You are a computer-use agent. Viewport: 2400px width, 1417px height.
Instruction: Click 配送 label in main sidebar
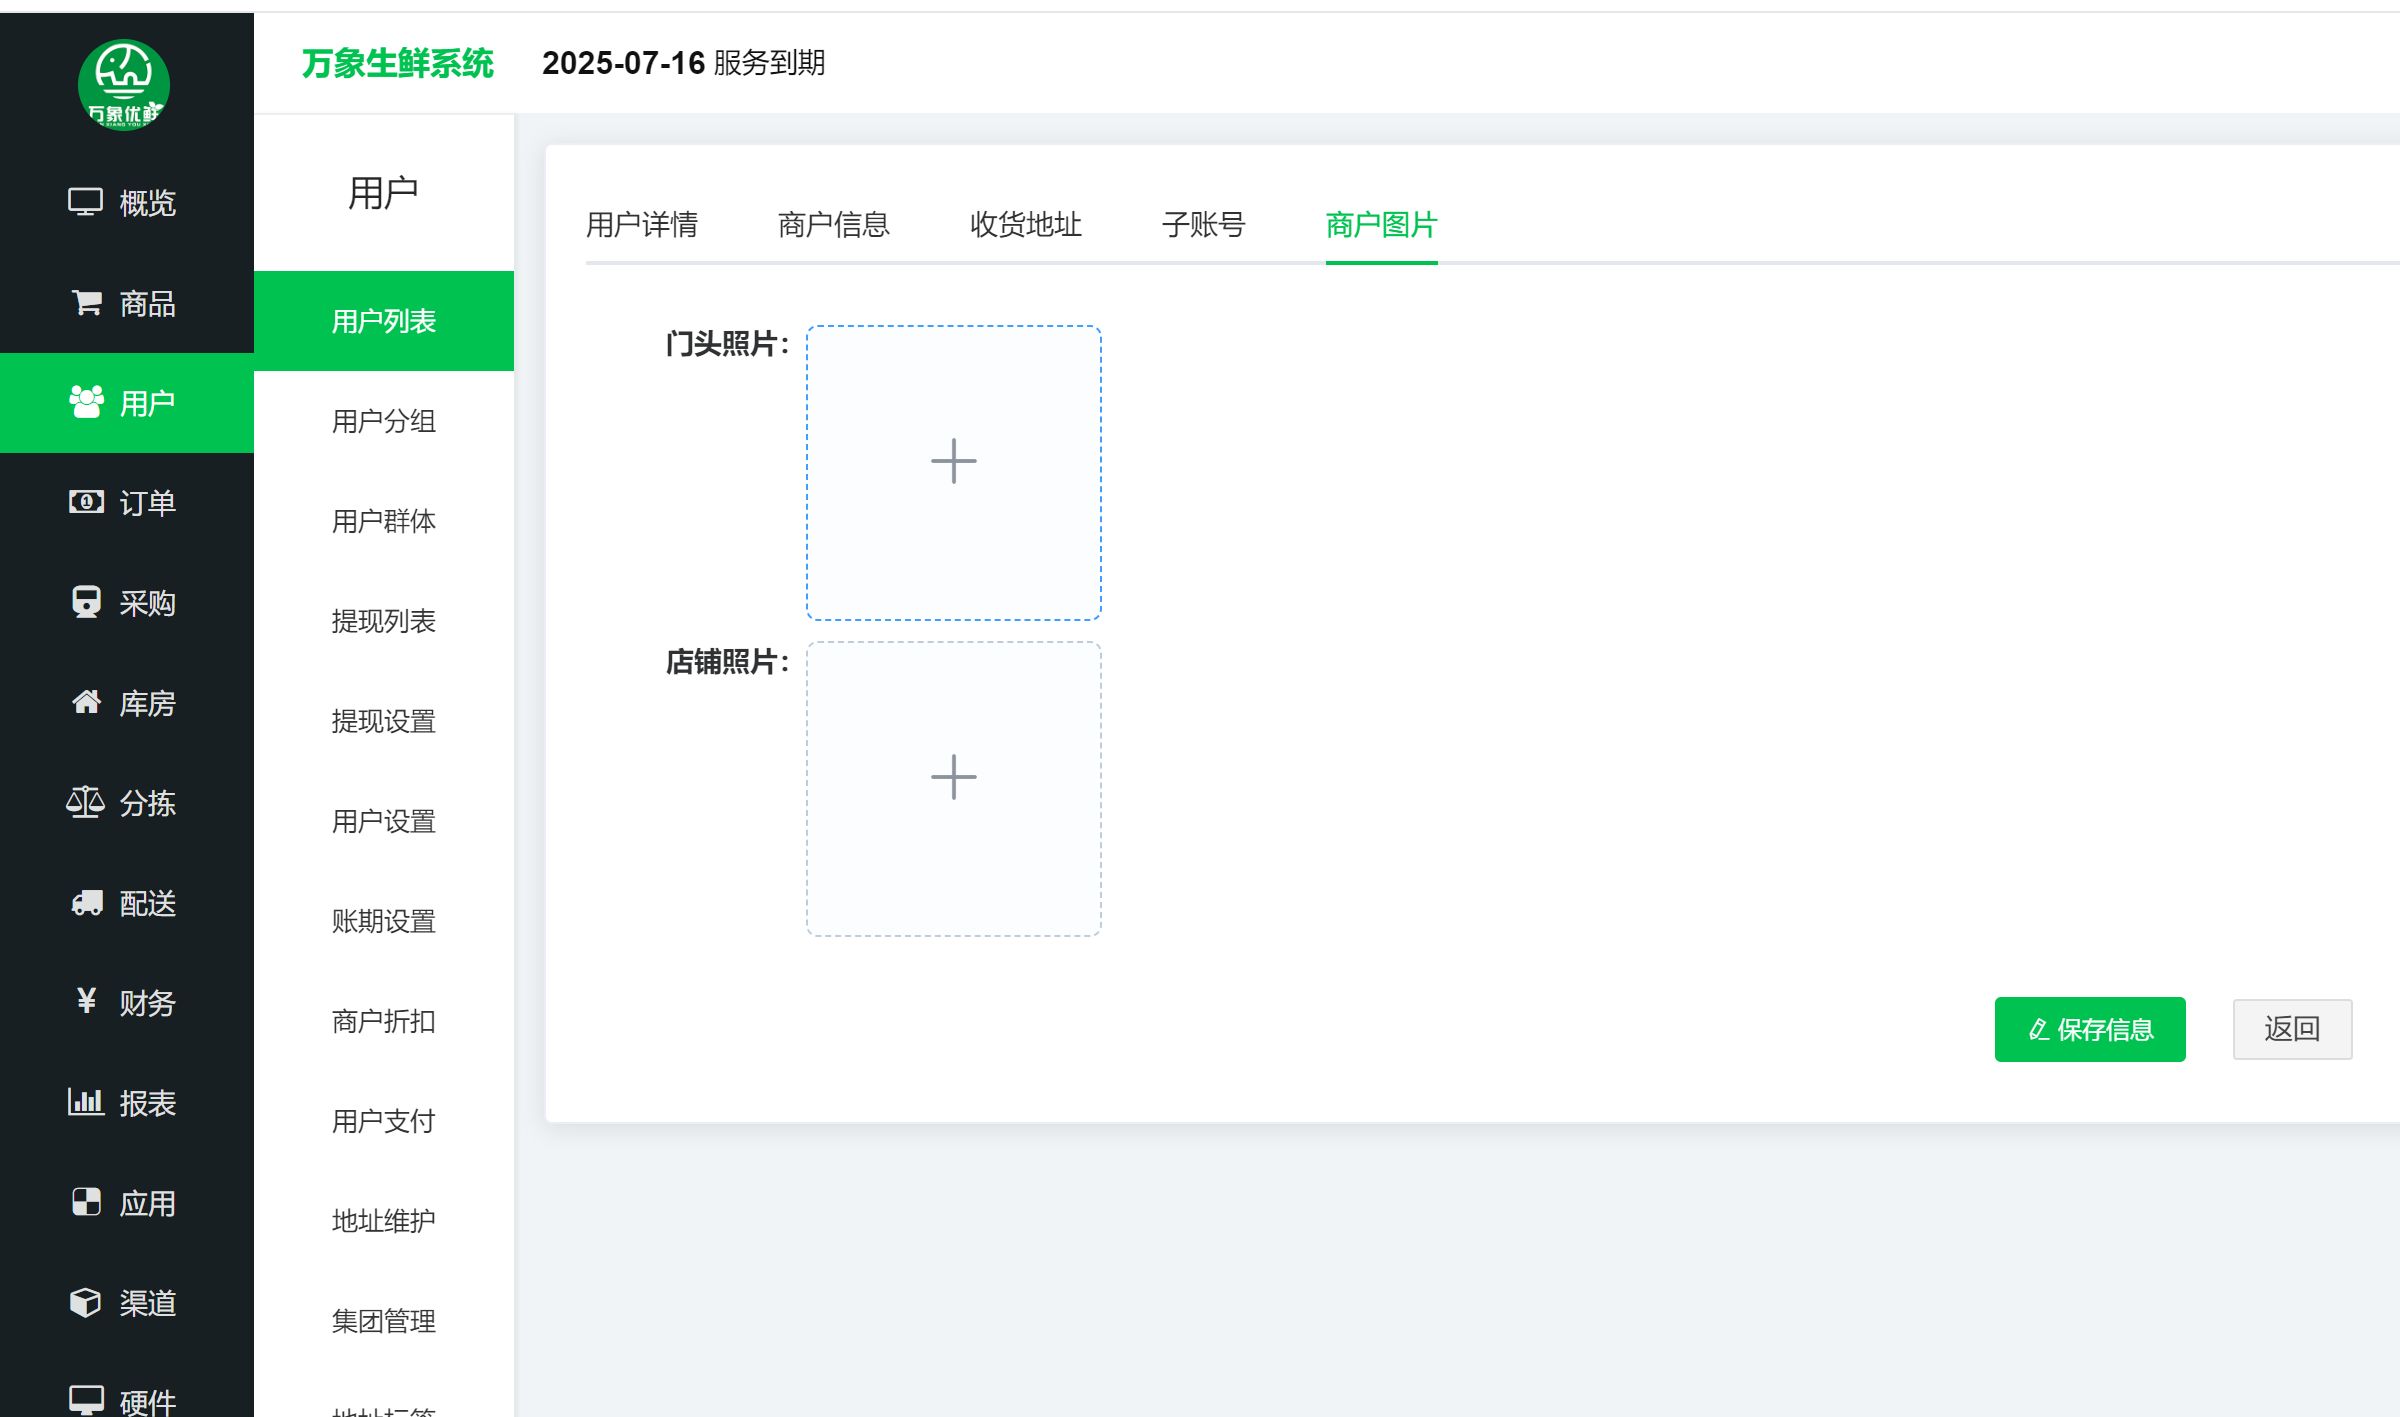click(x=148, y=903)
